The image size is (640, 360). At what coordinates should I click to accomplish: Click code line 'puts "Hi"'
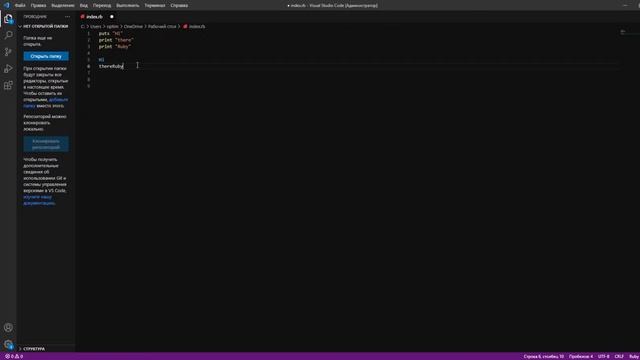click(x=111, y=33)
